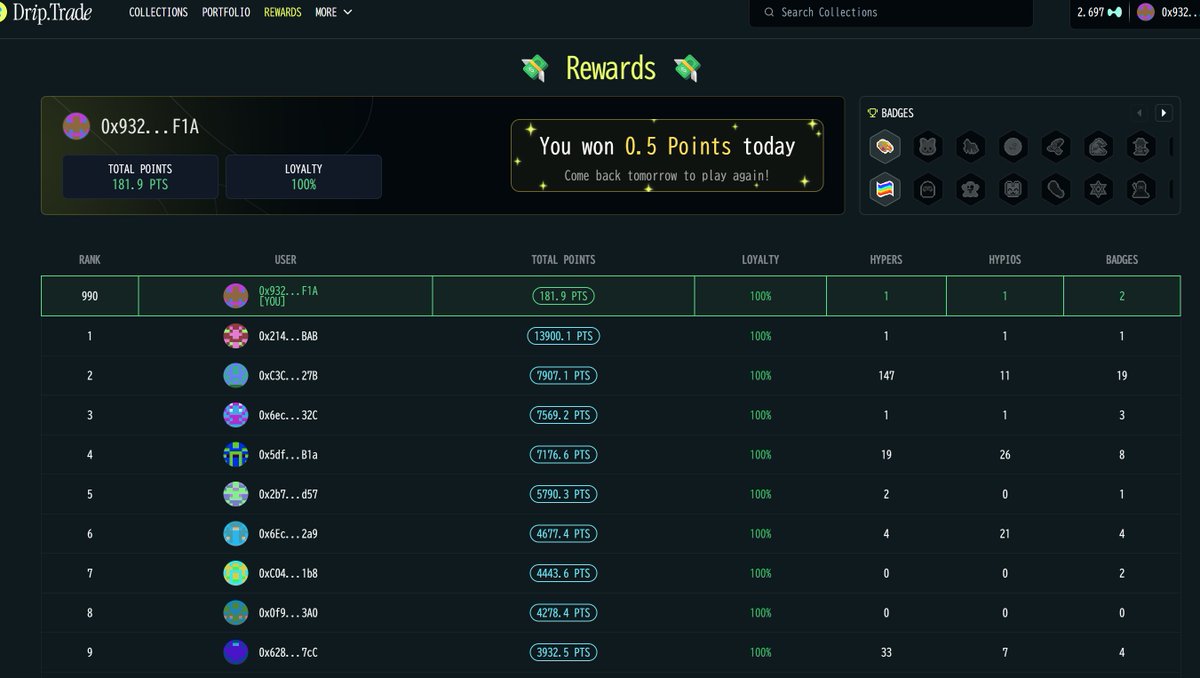Select the locked cat-face badge
Screen dimensions: 1200x678
pos(928,146)
